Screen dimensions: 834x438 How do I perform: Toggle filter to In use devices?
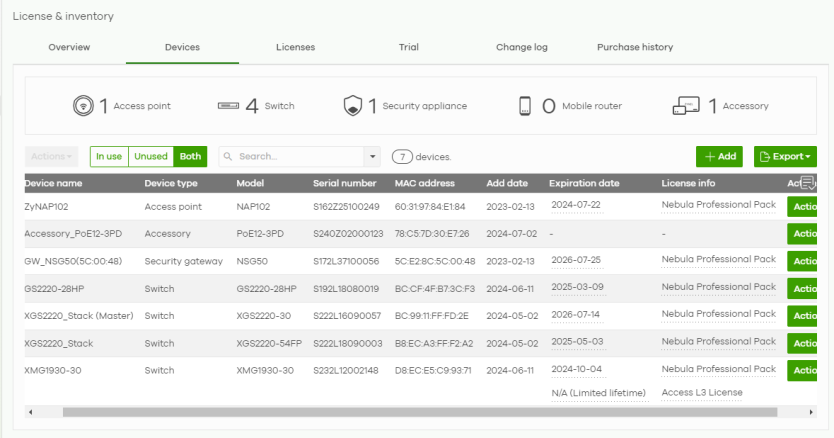[109, 157]
